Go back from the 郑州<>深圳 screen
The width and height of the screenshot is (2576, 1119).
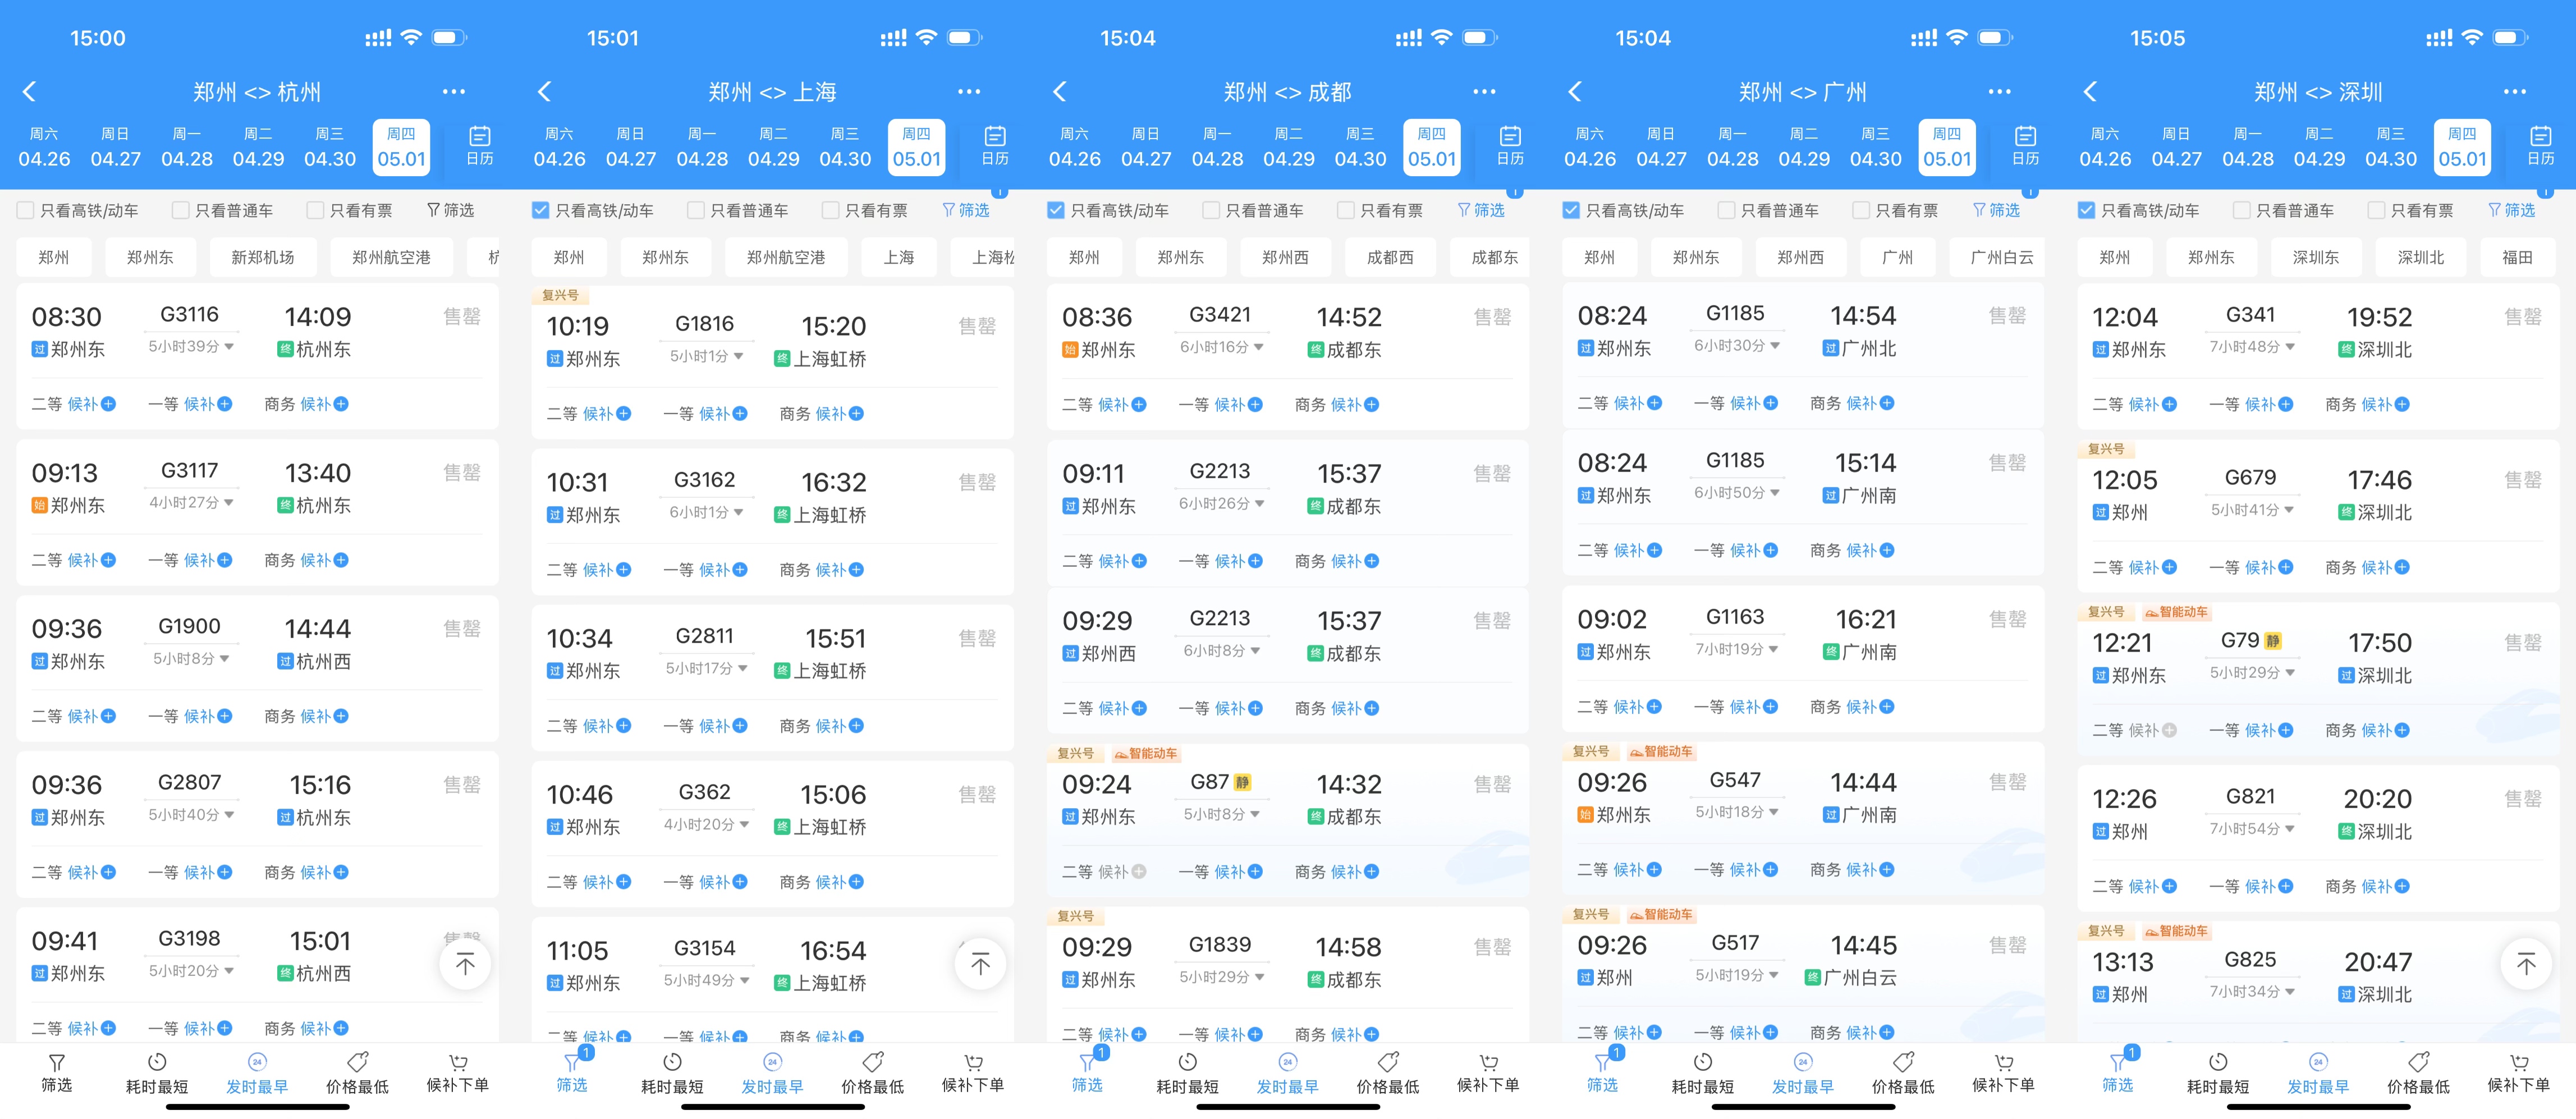coord(2090,92)
